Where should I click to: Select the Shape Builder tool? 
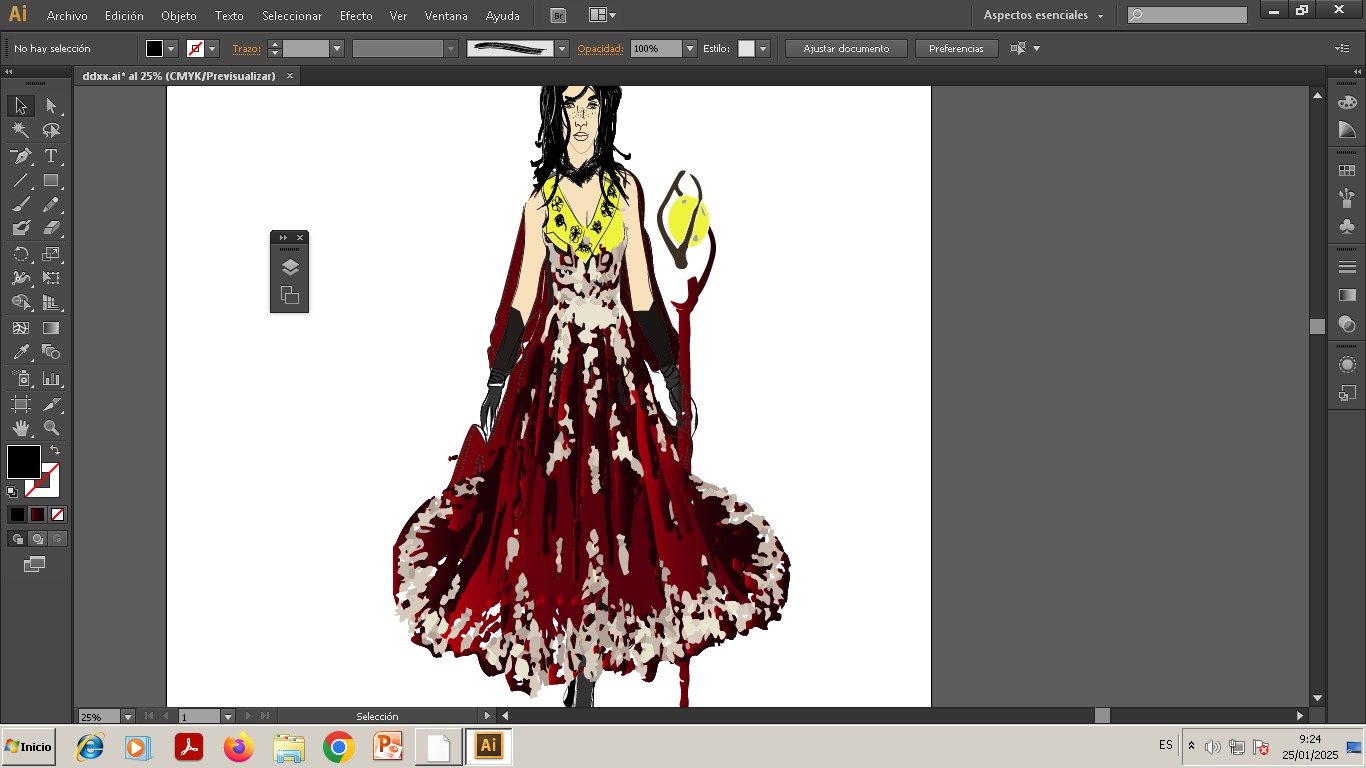point(20,303)
